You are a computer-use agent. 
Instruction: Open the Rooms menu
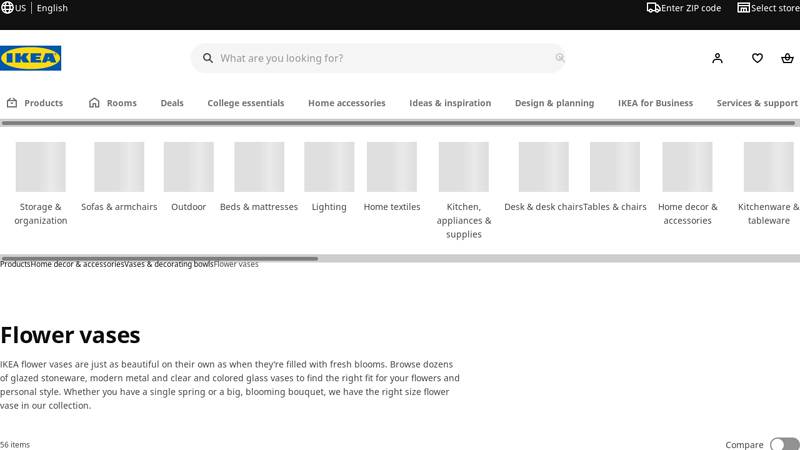[113, 103]
